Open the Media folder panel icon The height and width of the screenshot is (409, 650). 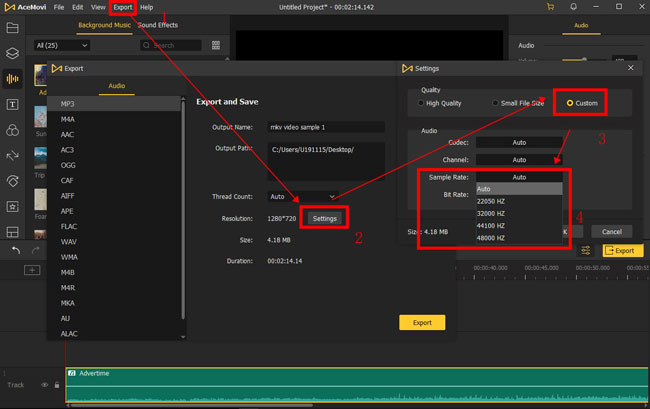(12, 28)
